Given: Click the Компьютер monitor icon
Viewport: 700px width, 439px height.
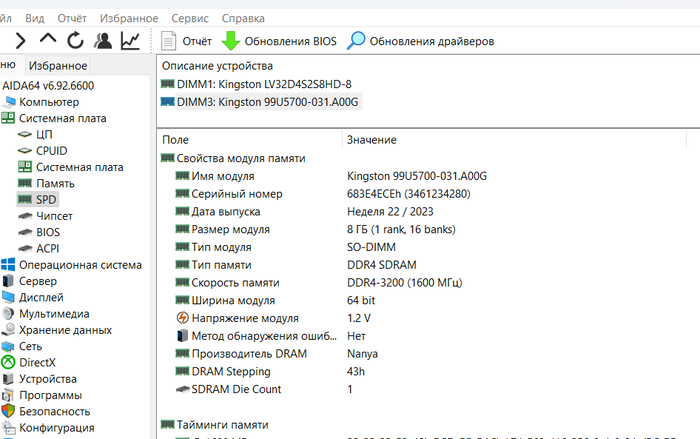Looking at the screenshot, I should click(x=8, y=102).
